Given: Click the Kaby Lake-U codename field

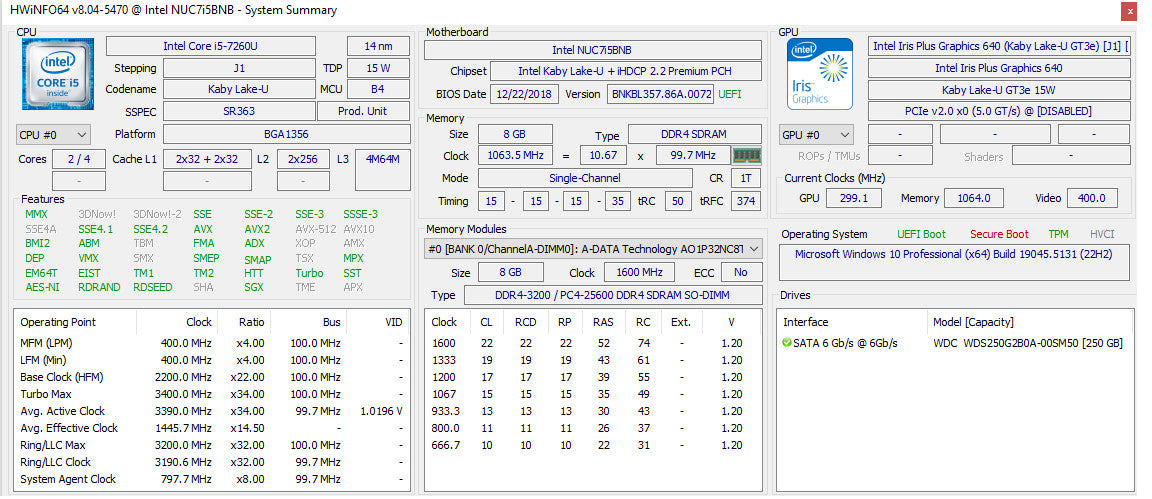Looking at the screenshot, I should [x=240, y=90].
